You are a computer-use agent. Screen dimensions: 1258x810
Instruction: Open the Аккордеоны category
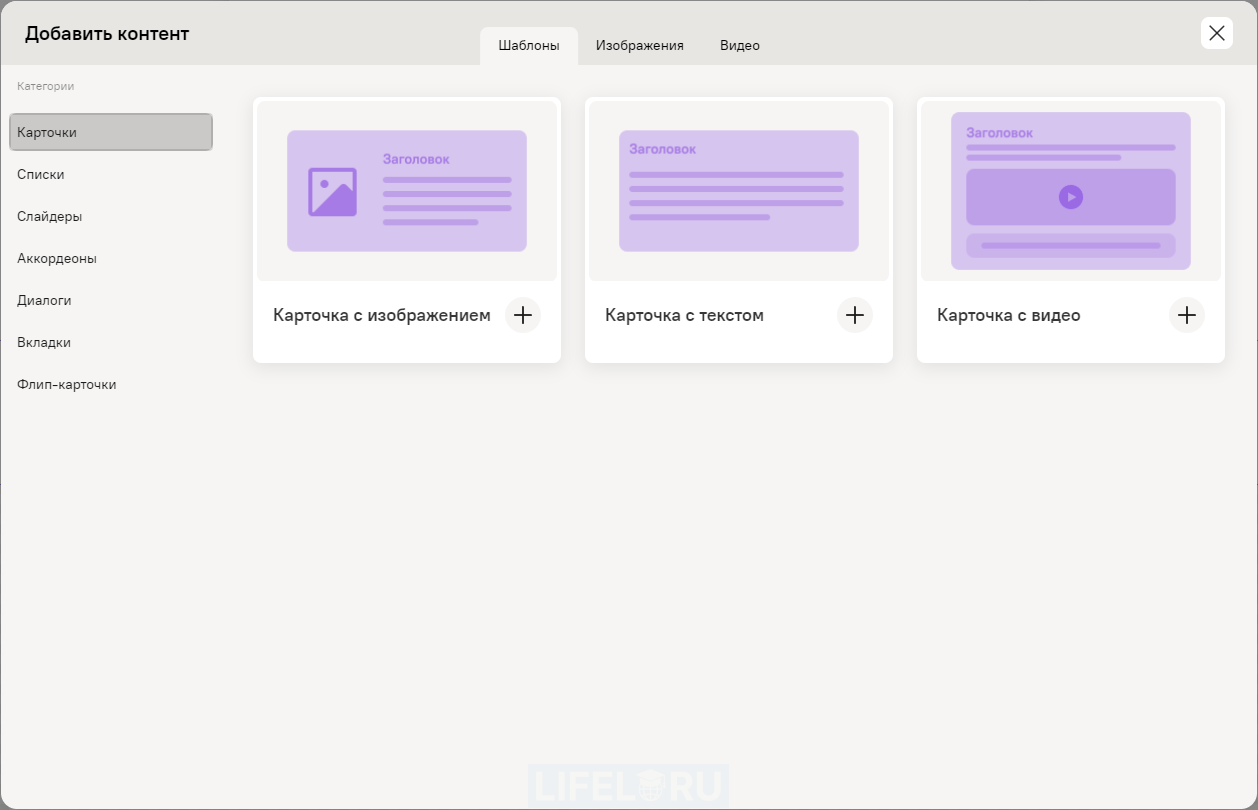tap(55, 258)
